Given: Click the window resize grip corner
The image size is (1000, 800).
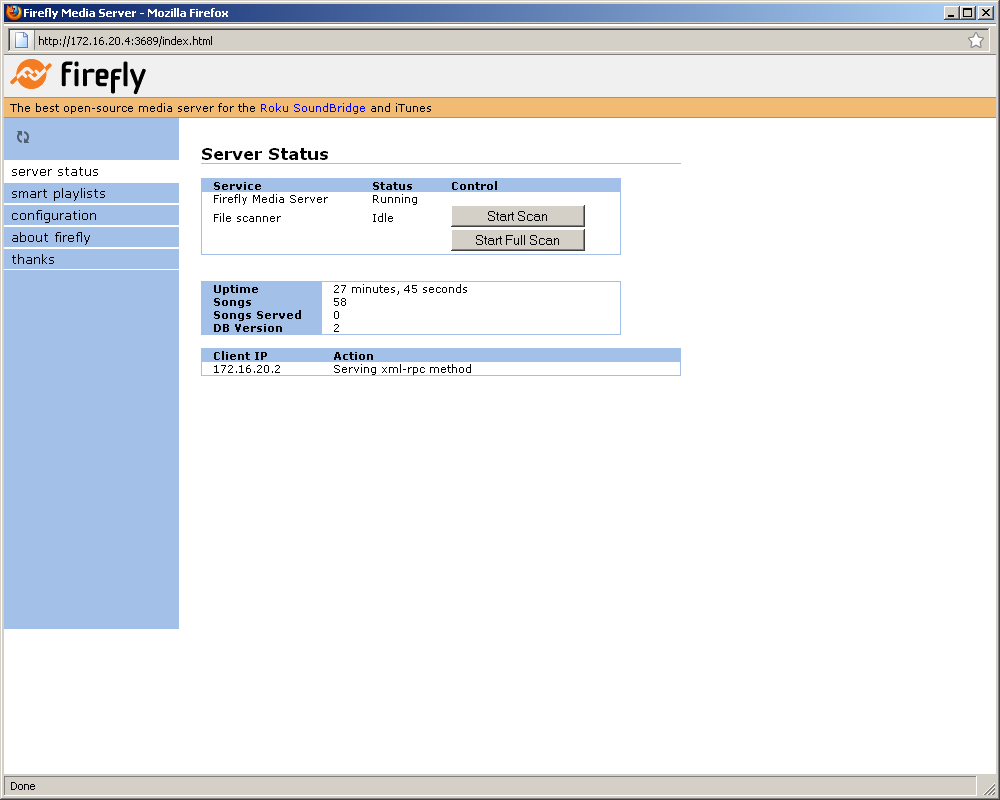Looking at the screenshot, I should [989, 789].
